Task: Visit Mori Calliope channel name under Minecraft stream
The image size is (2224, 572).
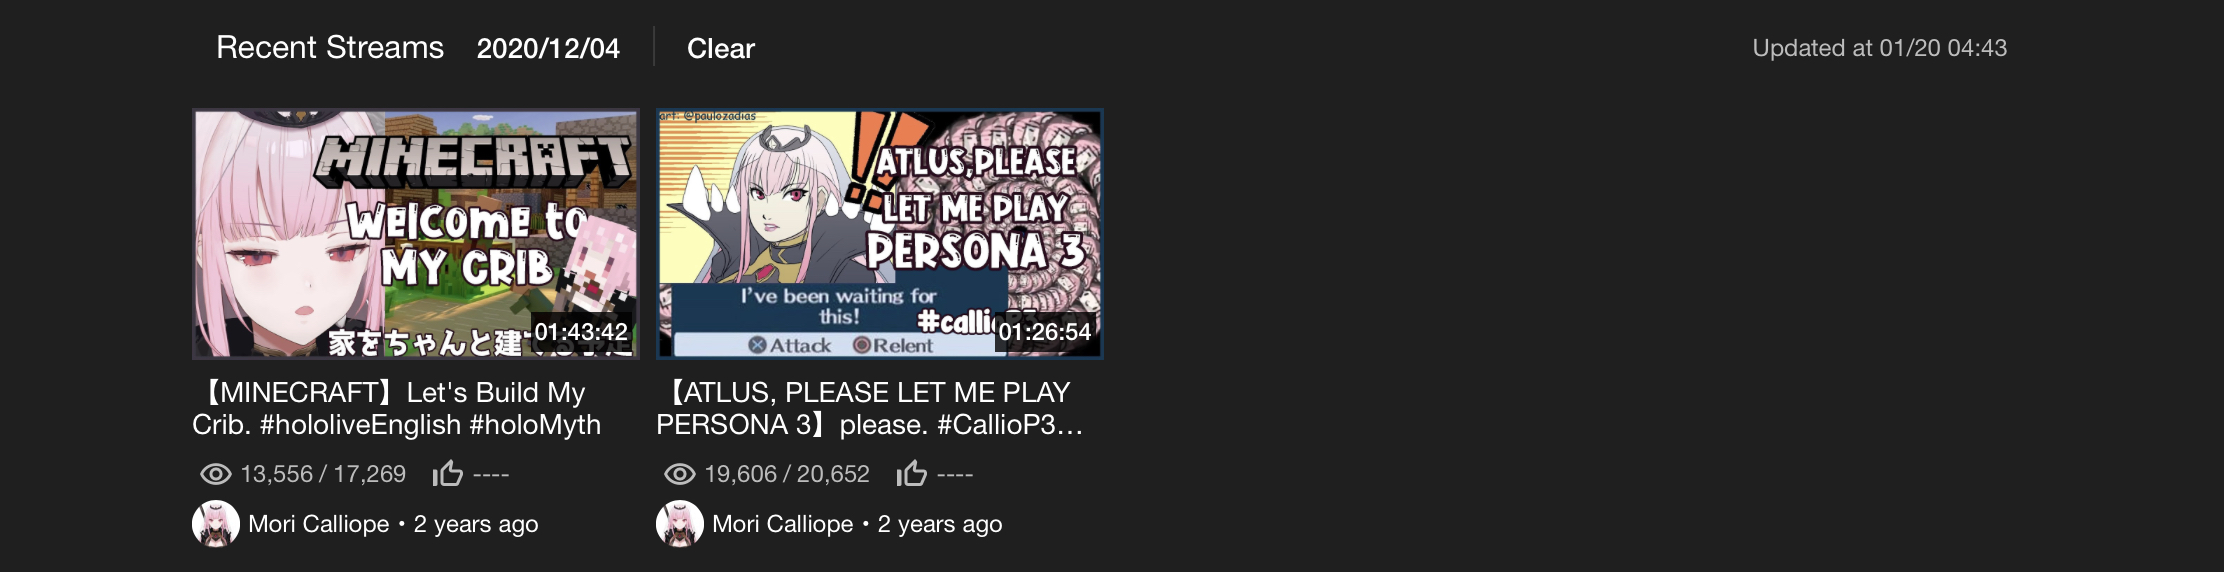Action: pos(319,524)
